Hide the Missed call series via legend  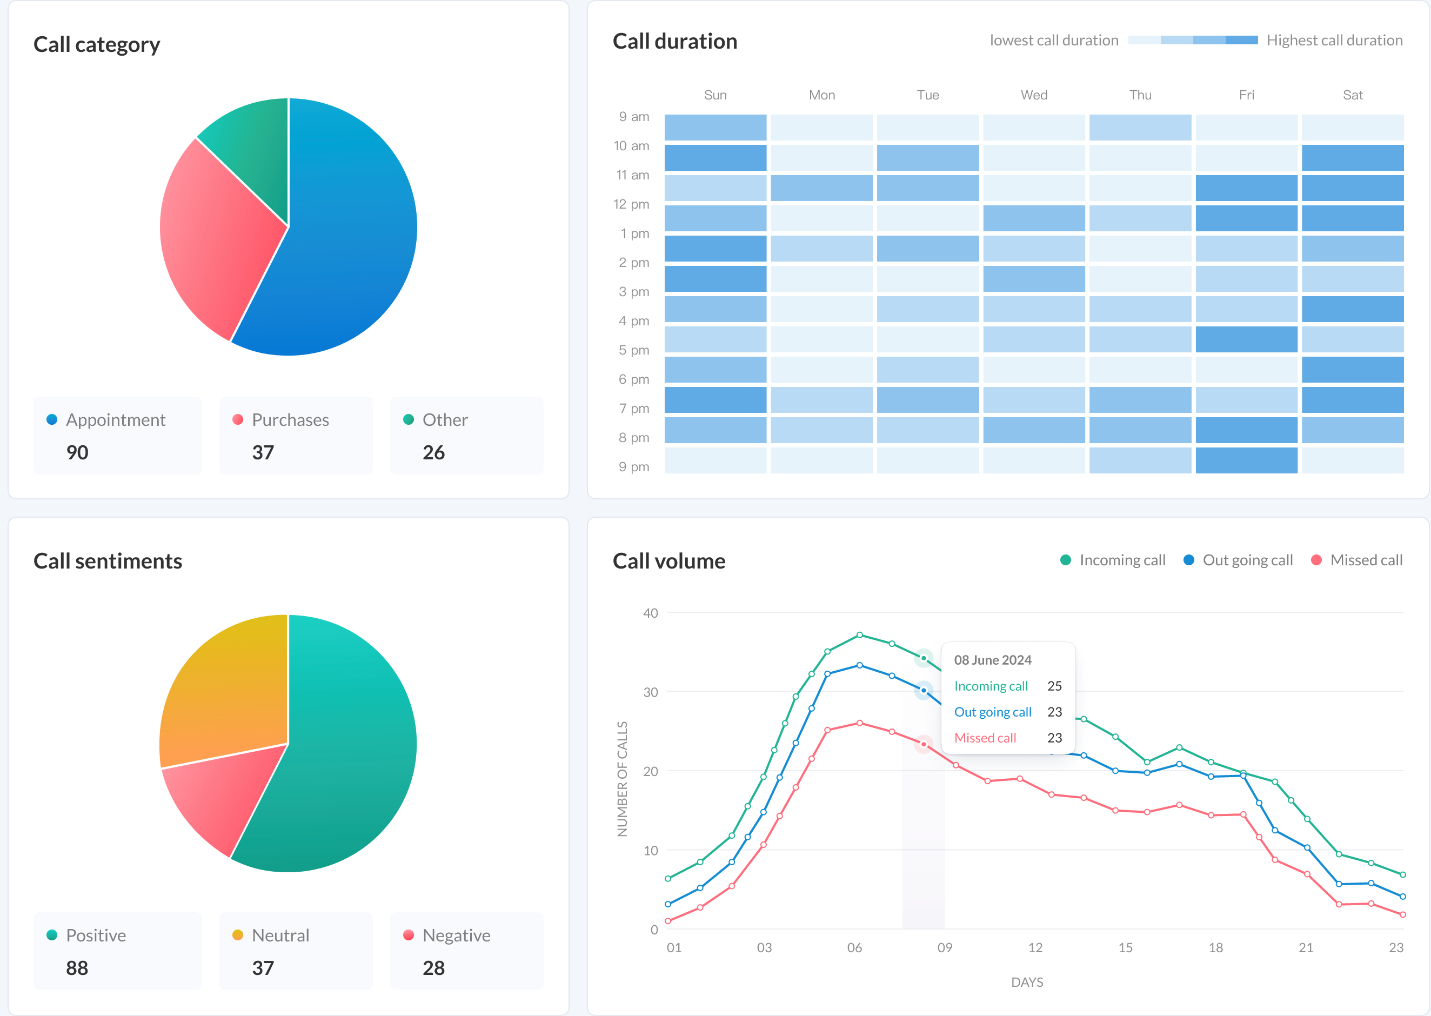(1356, 560)
